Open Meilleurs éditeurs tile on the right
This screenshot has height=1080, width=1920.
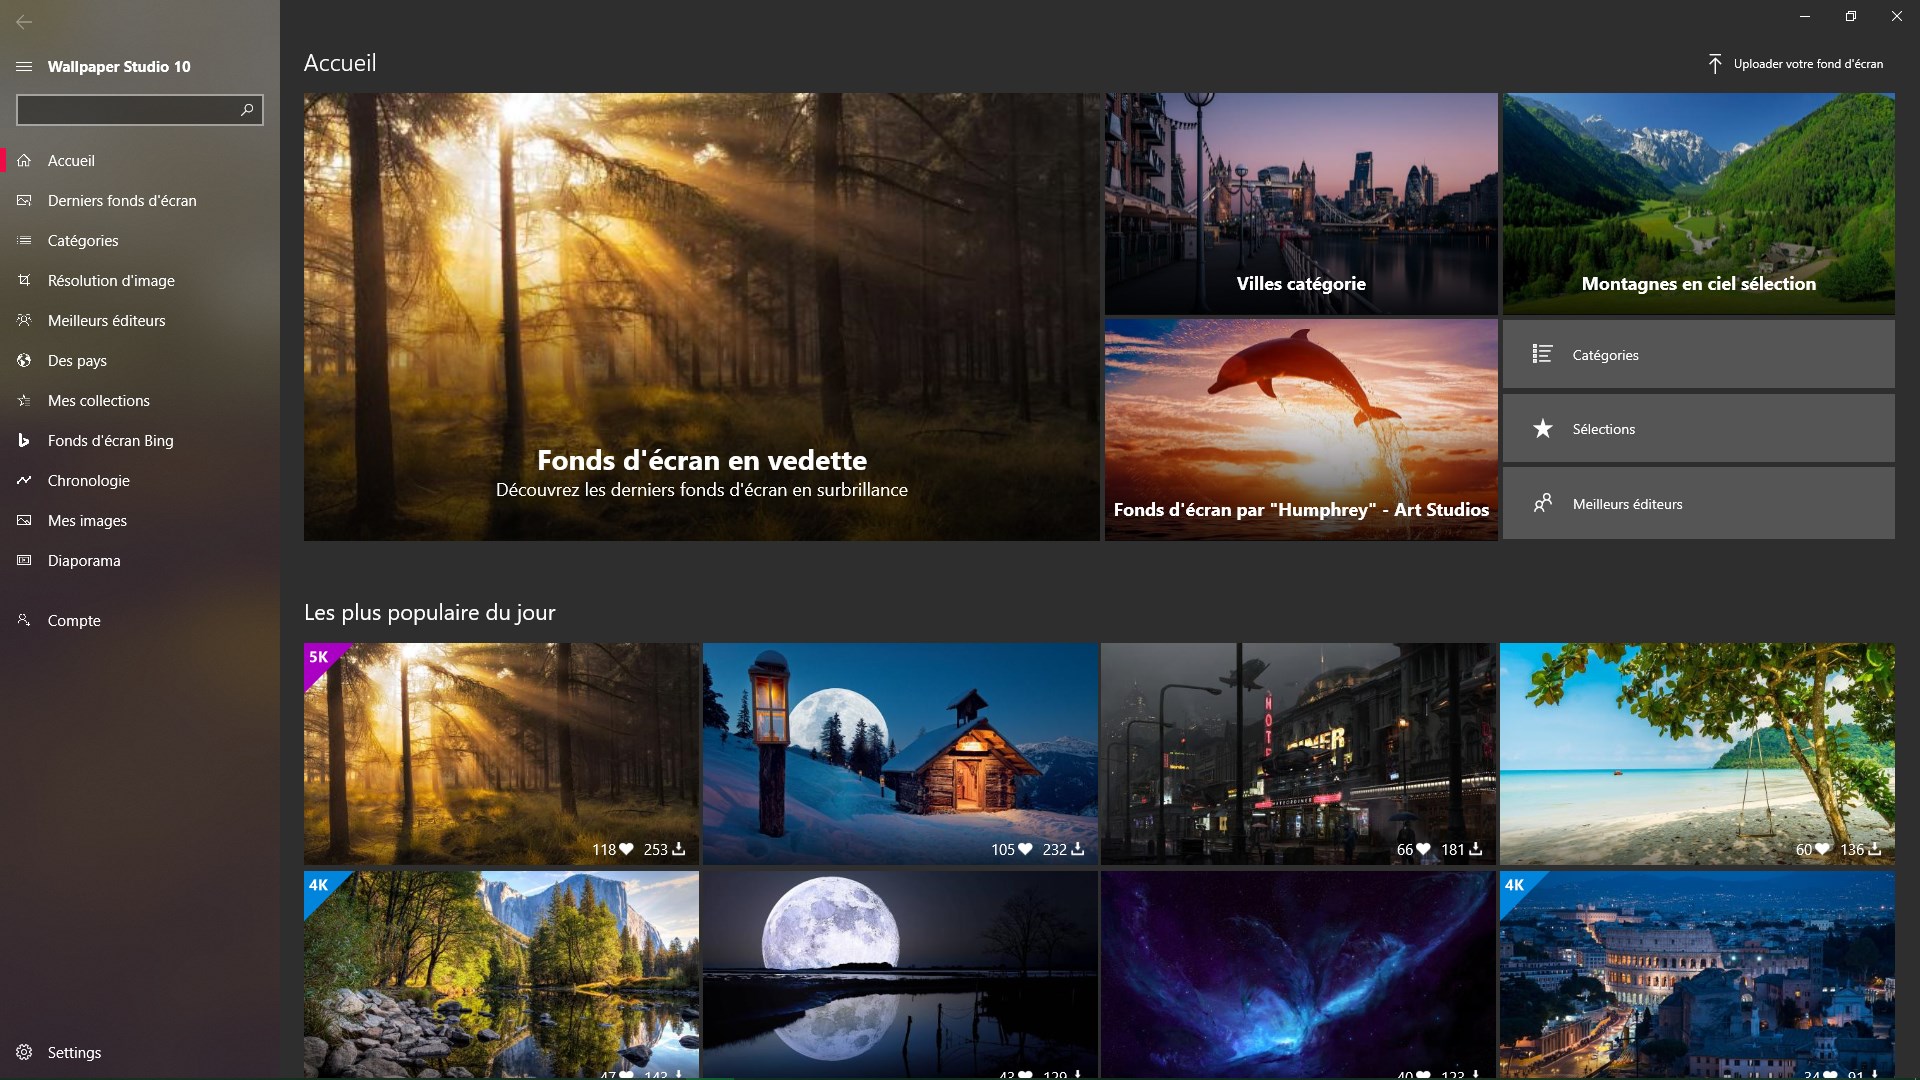click(1698, 504)
